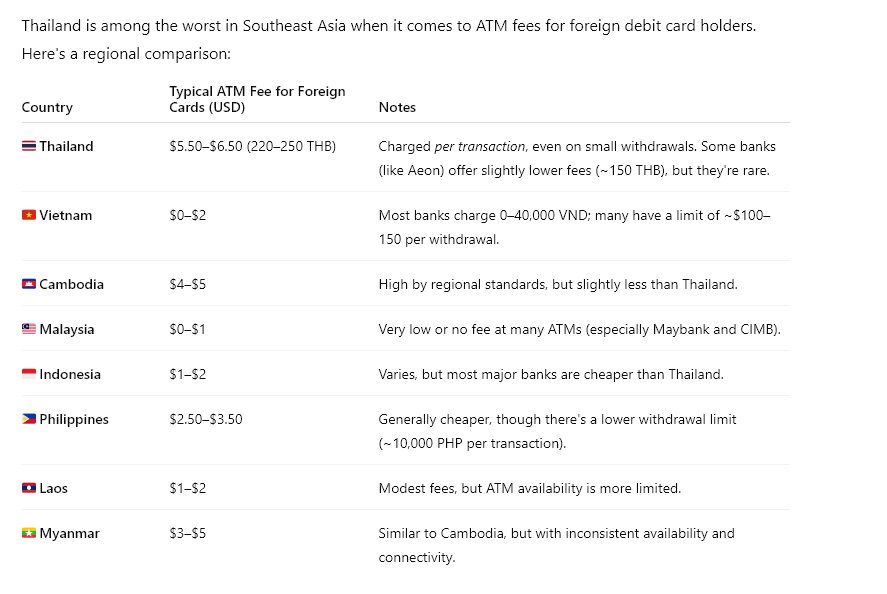887x594 pixels.
Task: Click the italic 'per transaction' text
Action: coord(480,147)
